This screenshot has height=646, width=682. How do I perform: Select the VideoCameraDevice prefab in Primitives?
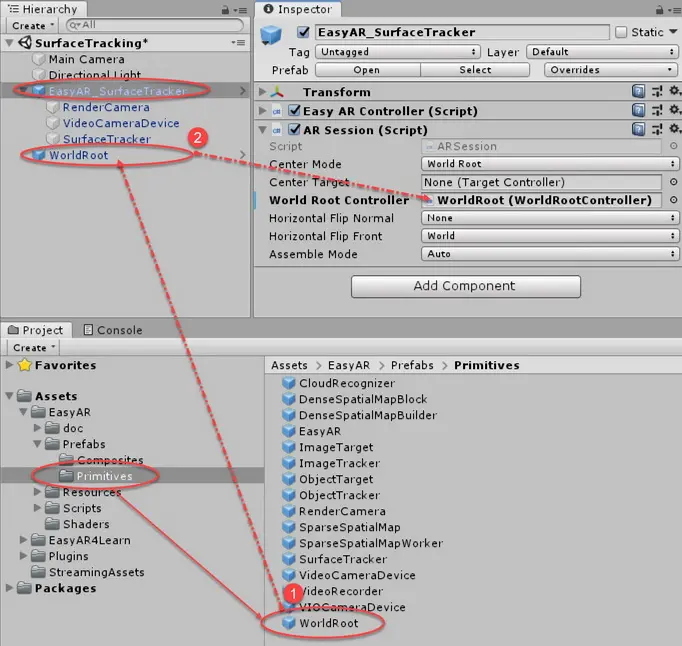[x=349, y=575]
